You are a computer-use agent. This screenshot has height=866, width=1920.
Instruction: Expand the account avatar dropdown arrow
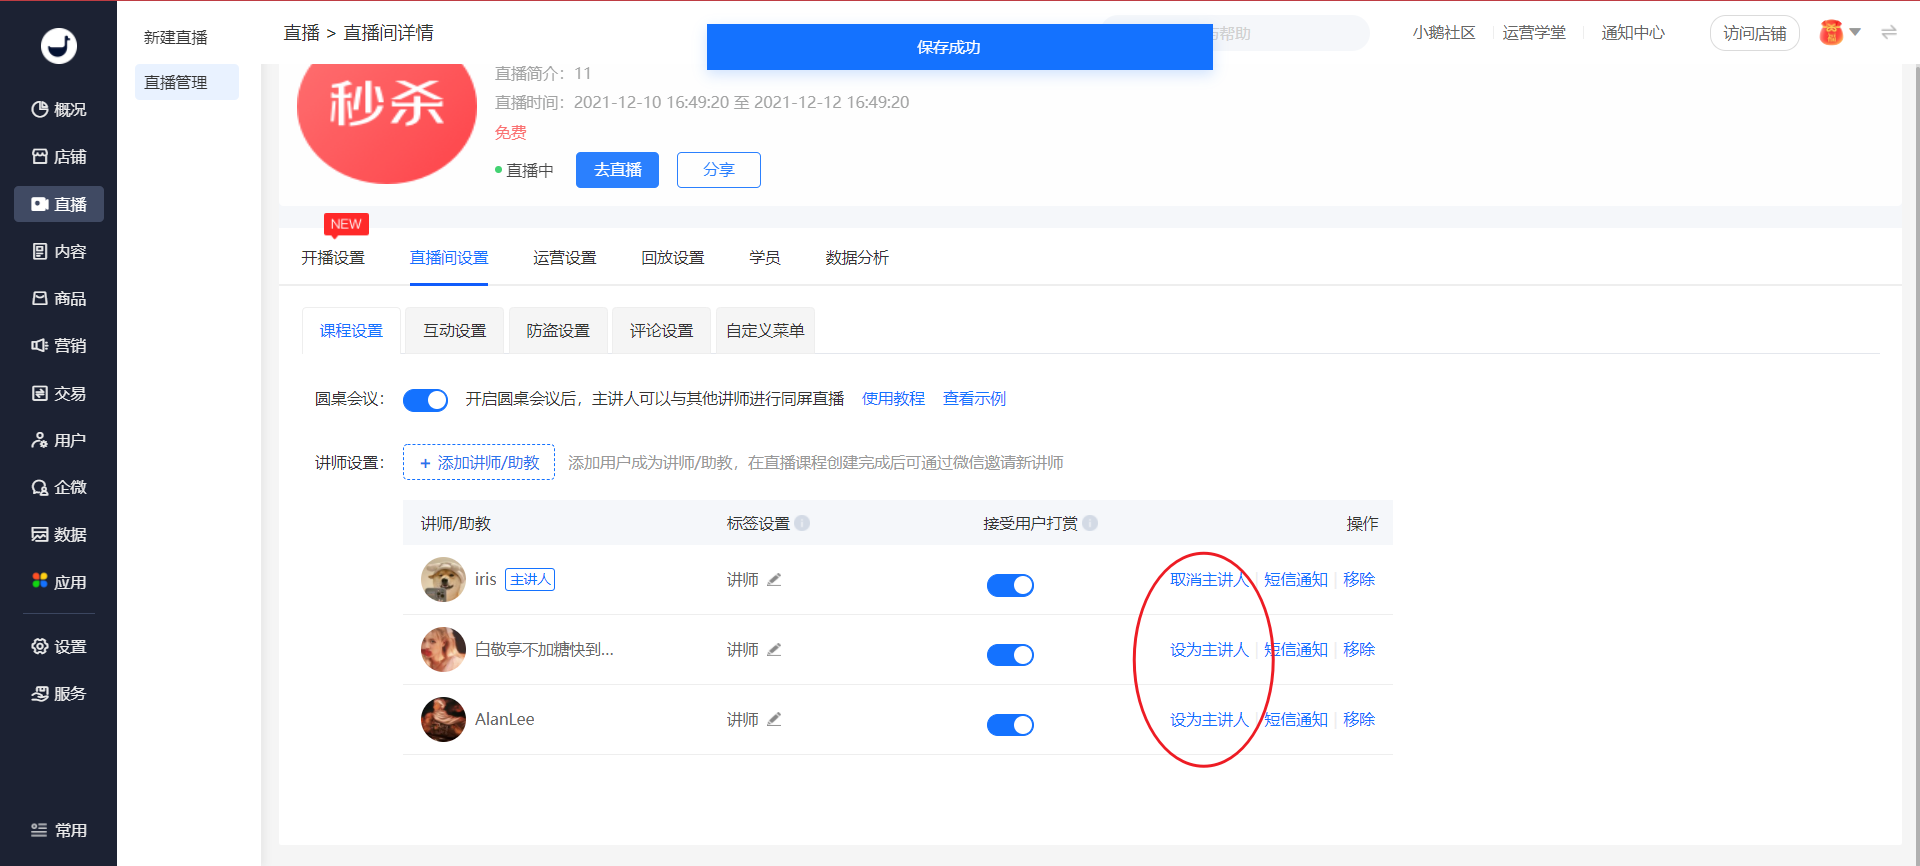1855,33
